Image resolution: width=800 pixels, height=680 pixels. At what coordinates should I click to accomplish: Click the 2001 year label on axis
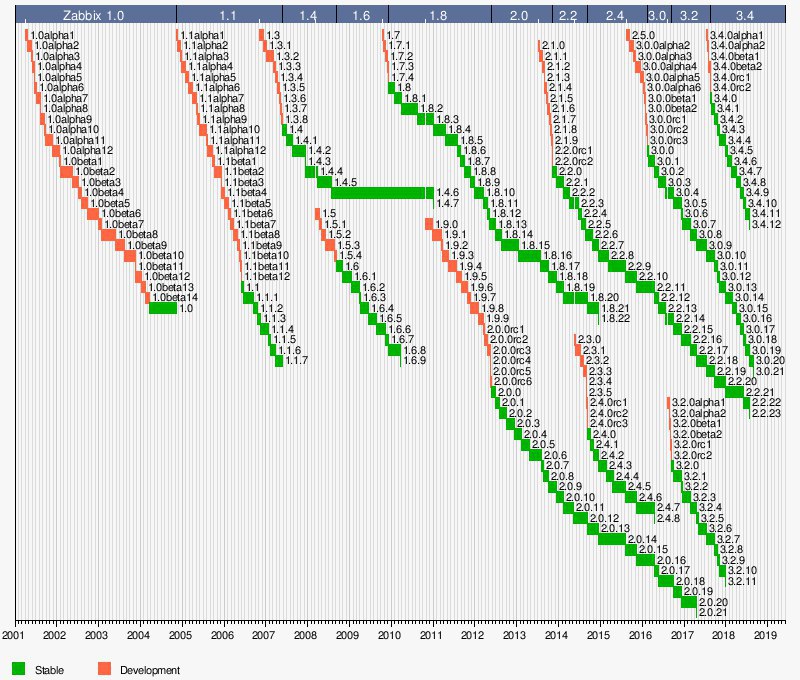[x=13, y=635]
